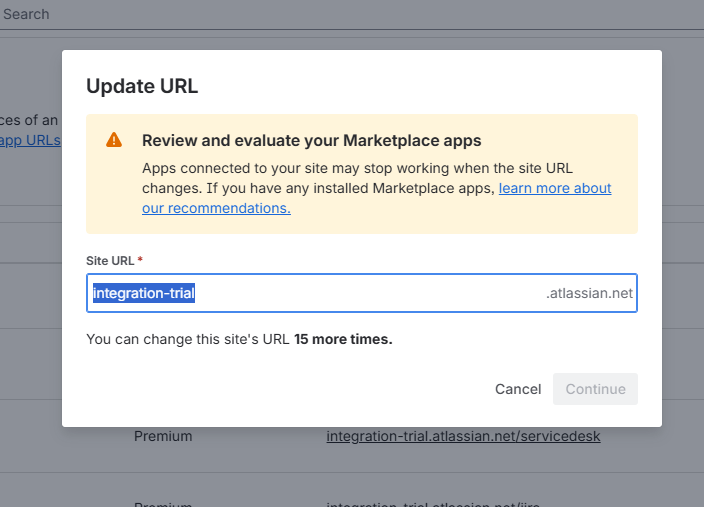Click 'Review and evaluate your Marketplace apps' heading
The image size is (704, 507).
(x=312, y=141)
